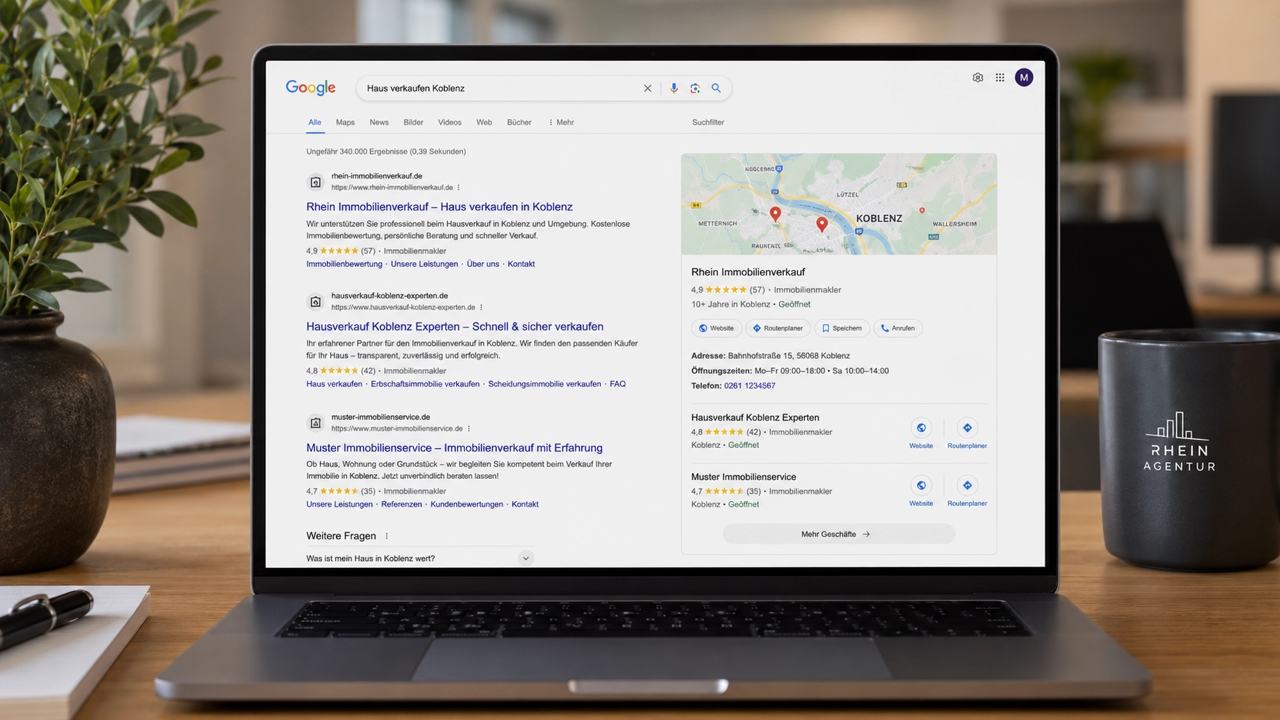Click the Website globe icon for Hausverkauf Koblenz Experten
Viewport: 1280px width, 720px height.
coord(921,428)
